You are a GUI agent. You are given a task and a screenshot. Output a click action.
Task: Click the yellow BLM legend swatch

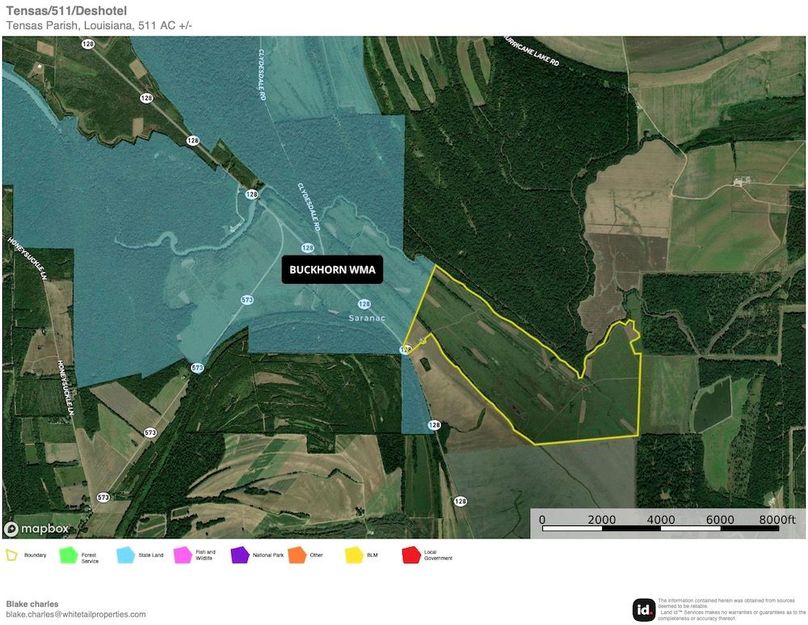click(354, 554)
